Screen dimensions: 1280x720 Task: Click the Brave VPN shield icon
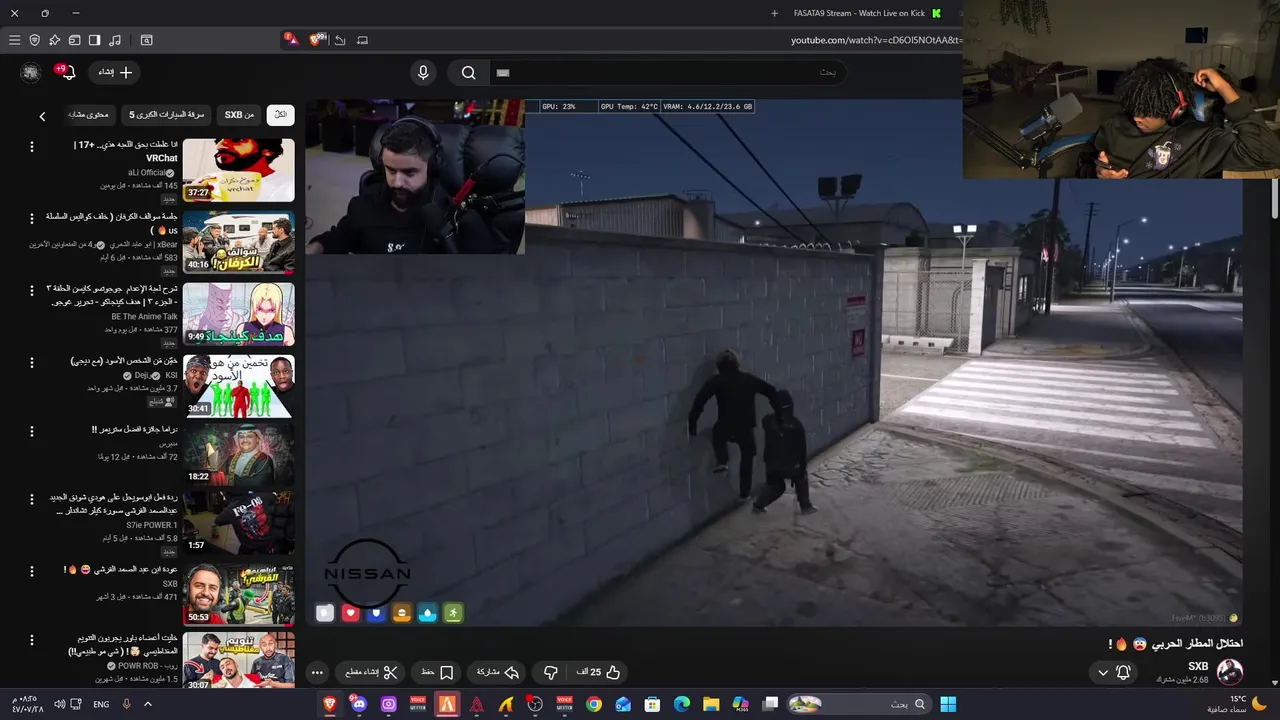pos(34,40)
